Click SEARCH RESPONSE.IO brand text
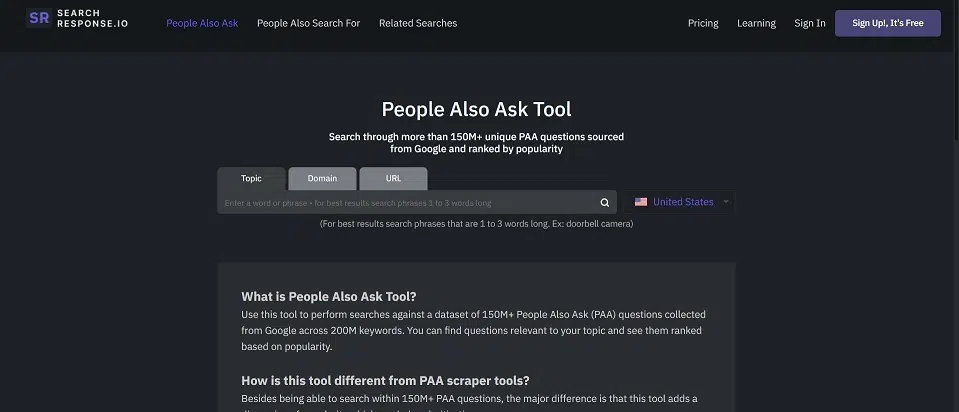 (x=92, y=18)
